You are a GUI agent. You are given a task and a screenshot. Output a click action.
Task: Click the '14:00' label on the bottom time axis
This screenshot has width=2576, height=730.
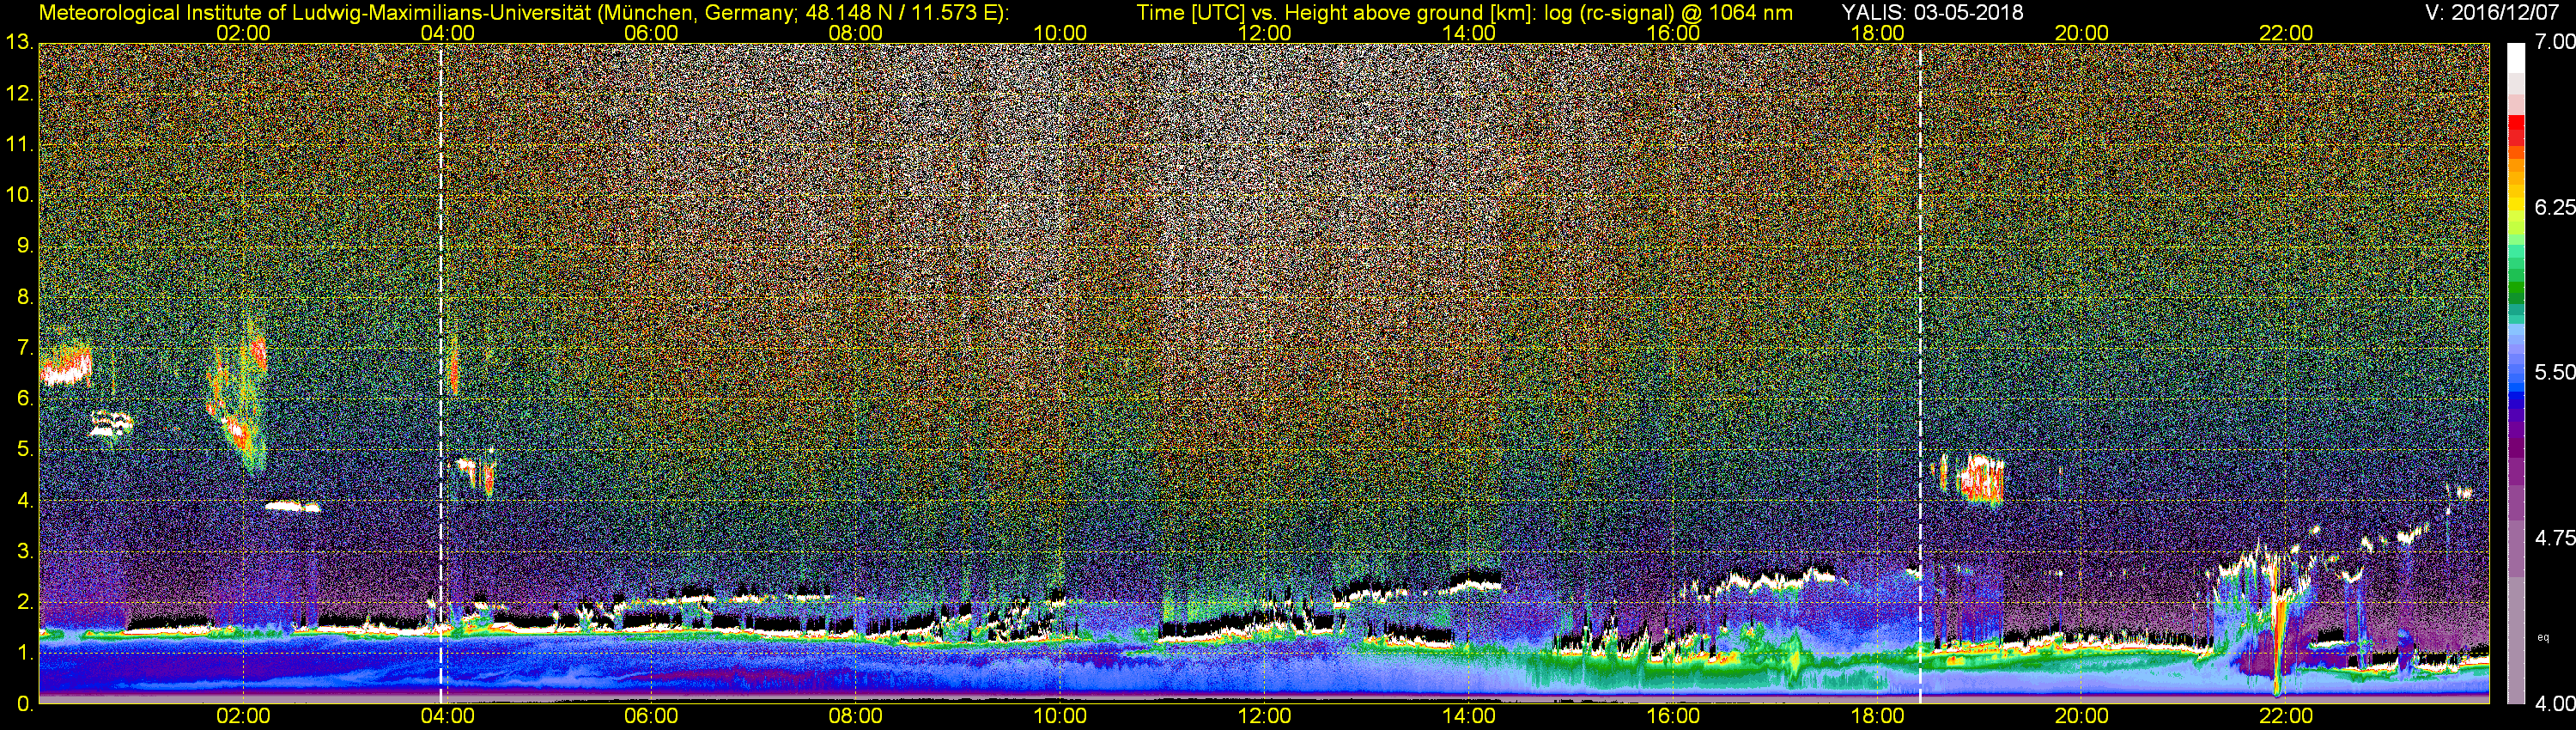tap(1469, 716)
